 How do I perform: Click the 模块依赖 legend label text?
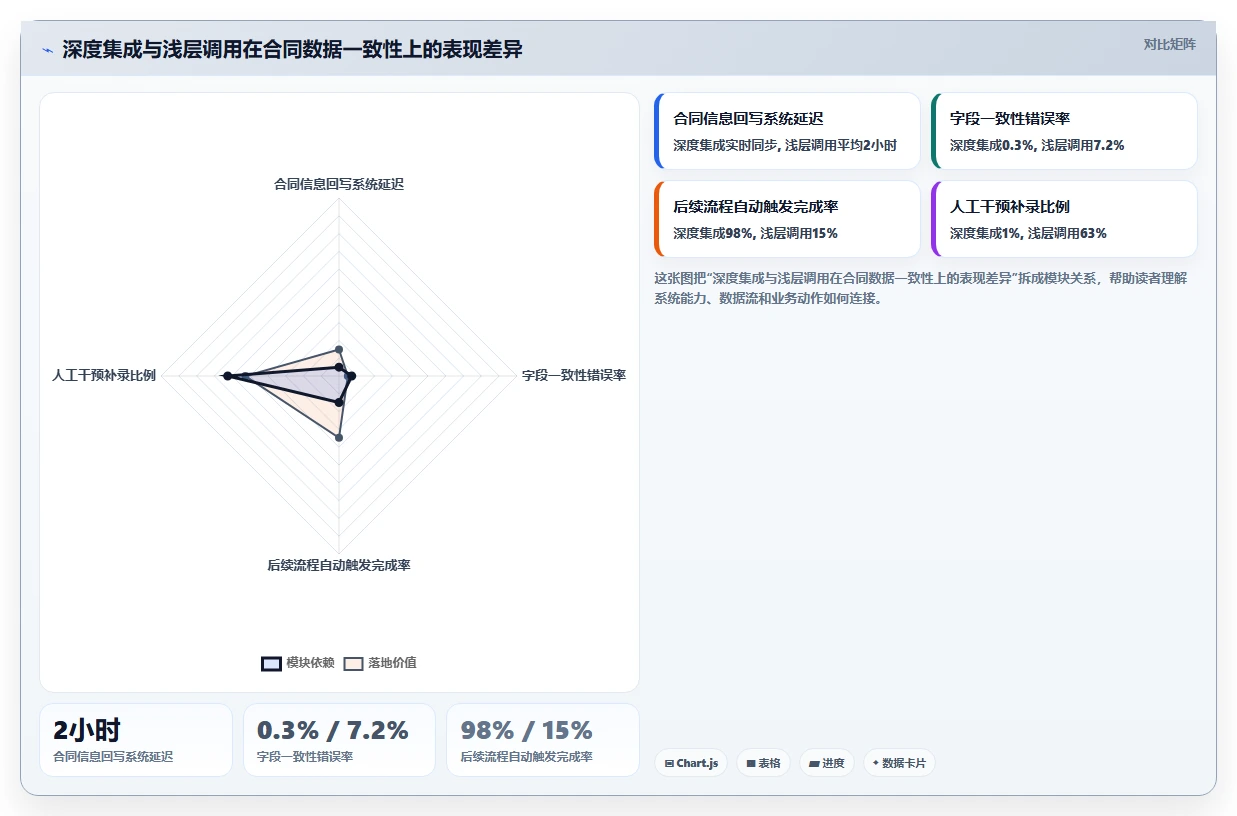(x=310, y=663)
